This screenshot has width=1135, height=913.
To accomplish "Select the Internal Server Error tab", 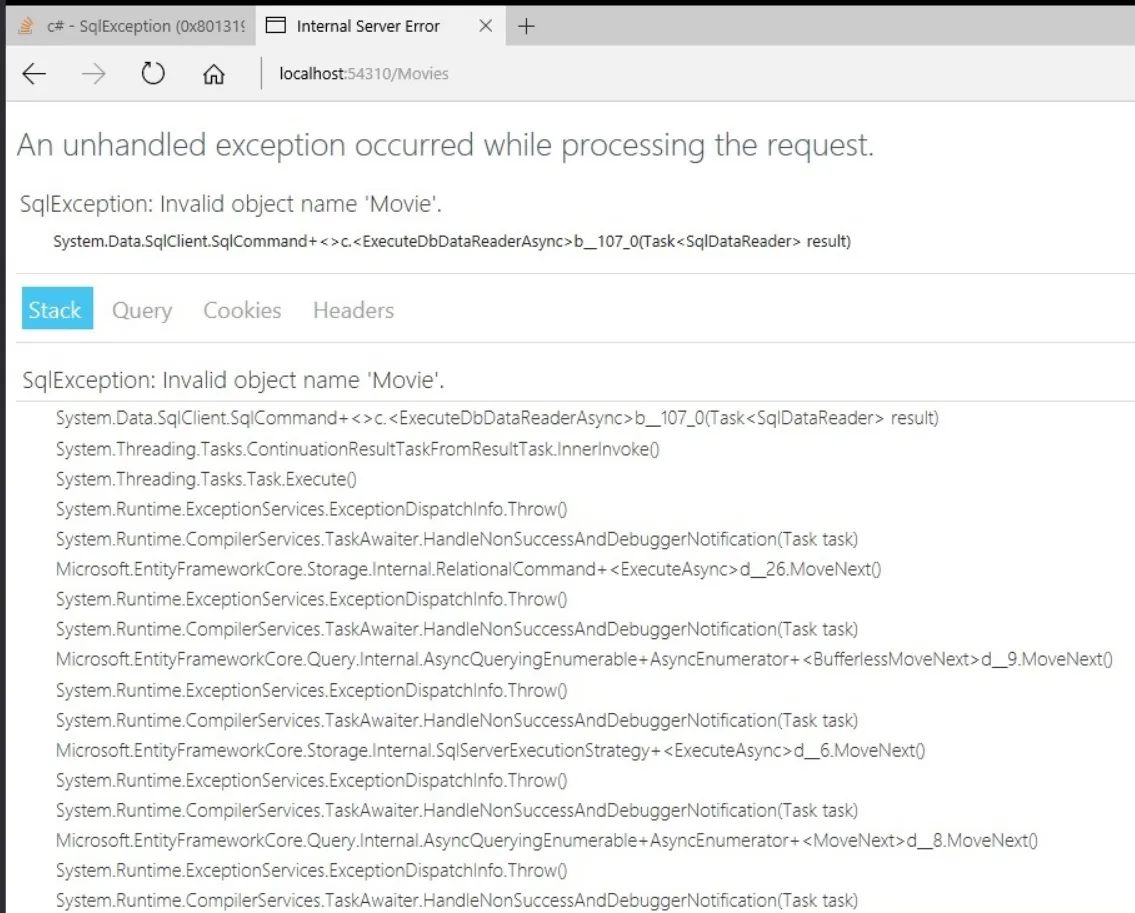I will [x=368, y=26].
